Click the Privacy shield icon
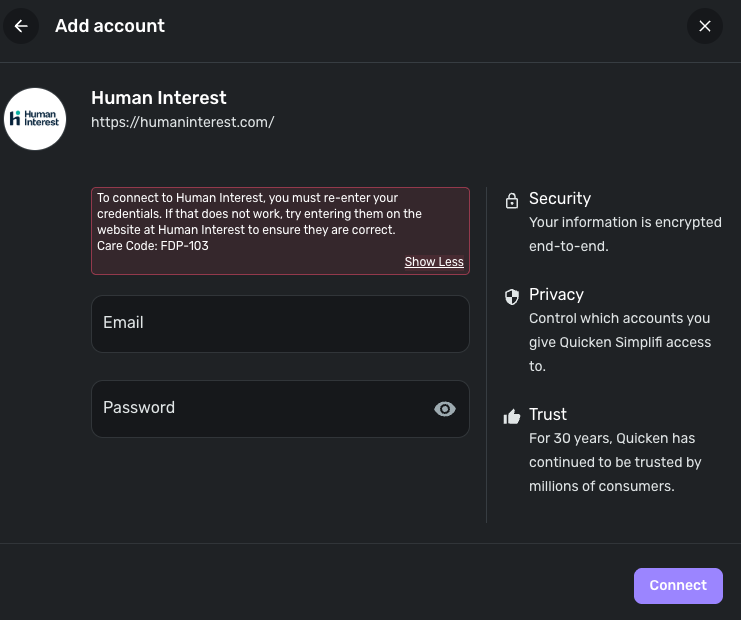The image size is (741, 620). tap(512, 296)
